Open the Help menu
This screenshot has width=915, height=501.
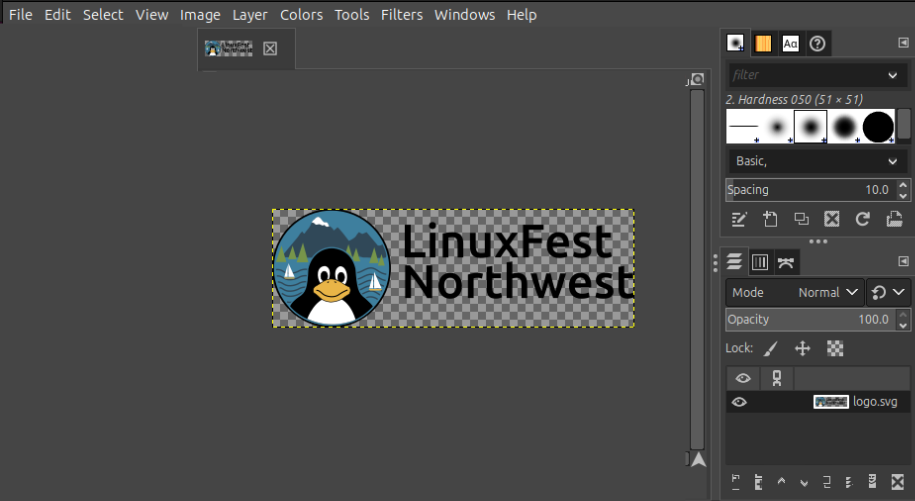point(521,15)
